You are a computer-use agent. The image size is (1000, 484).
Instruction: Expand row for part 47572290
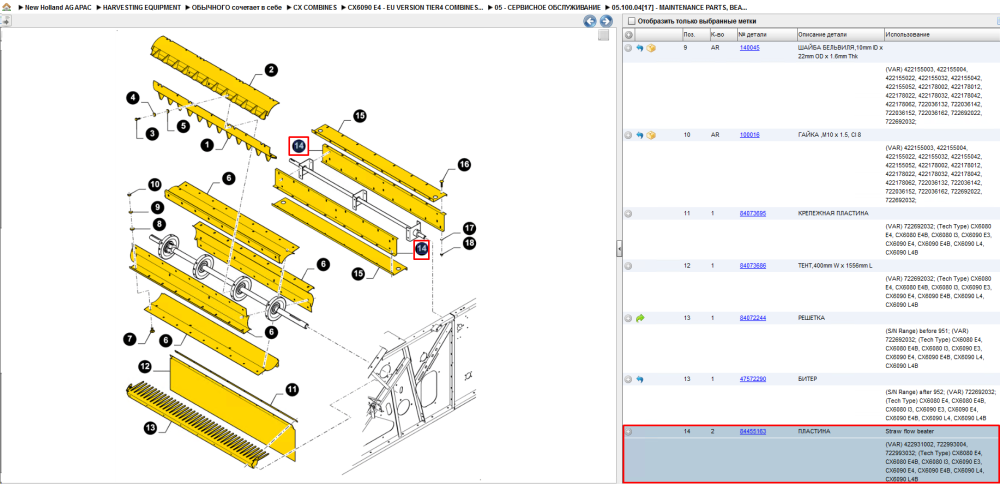click(x=628, y=379)
